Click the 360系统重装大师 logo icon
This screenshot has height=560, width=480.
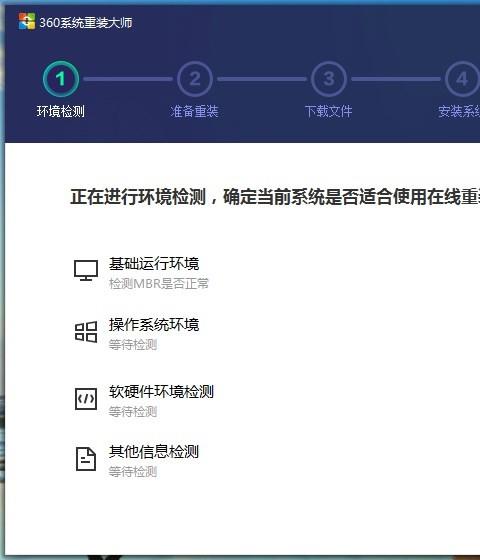(27, 21)
